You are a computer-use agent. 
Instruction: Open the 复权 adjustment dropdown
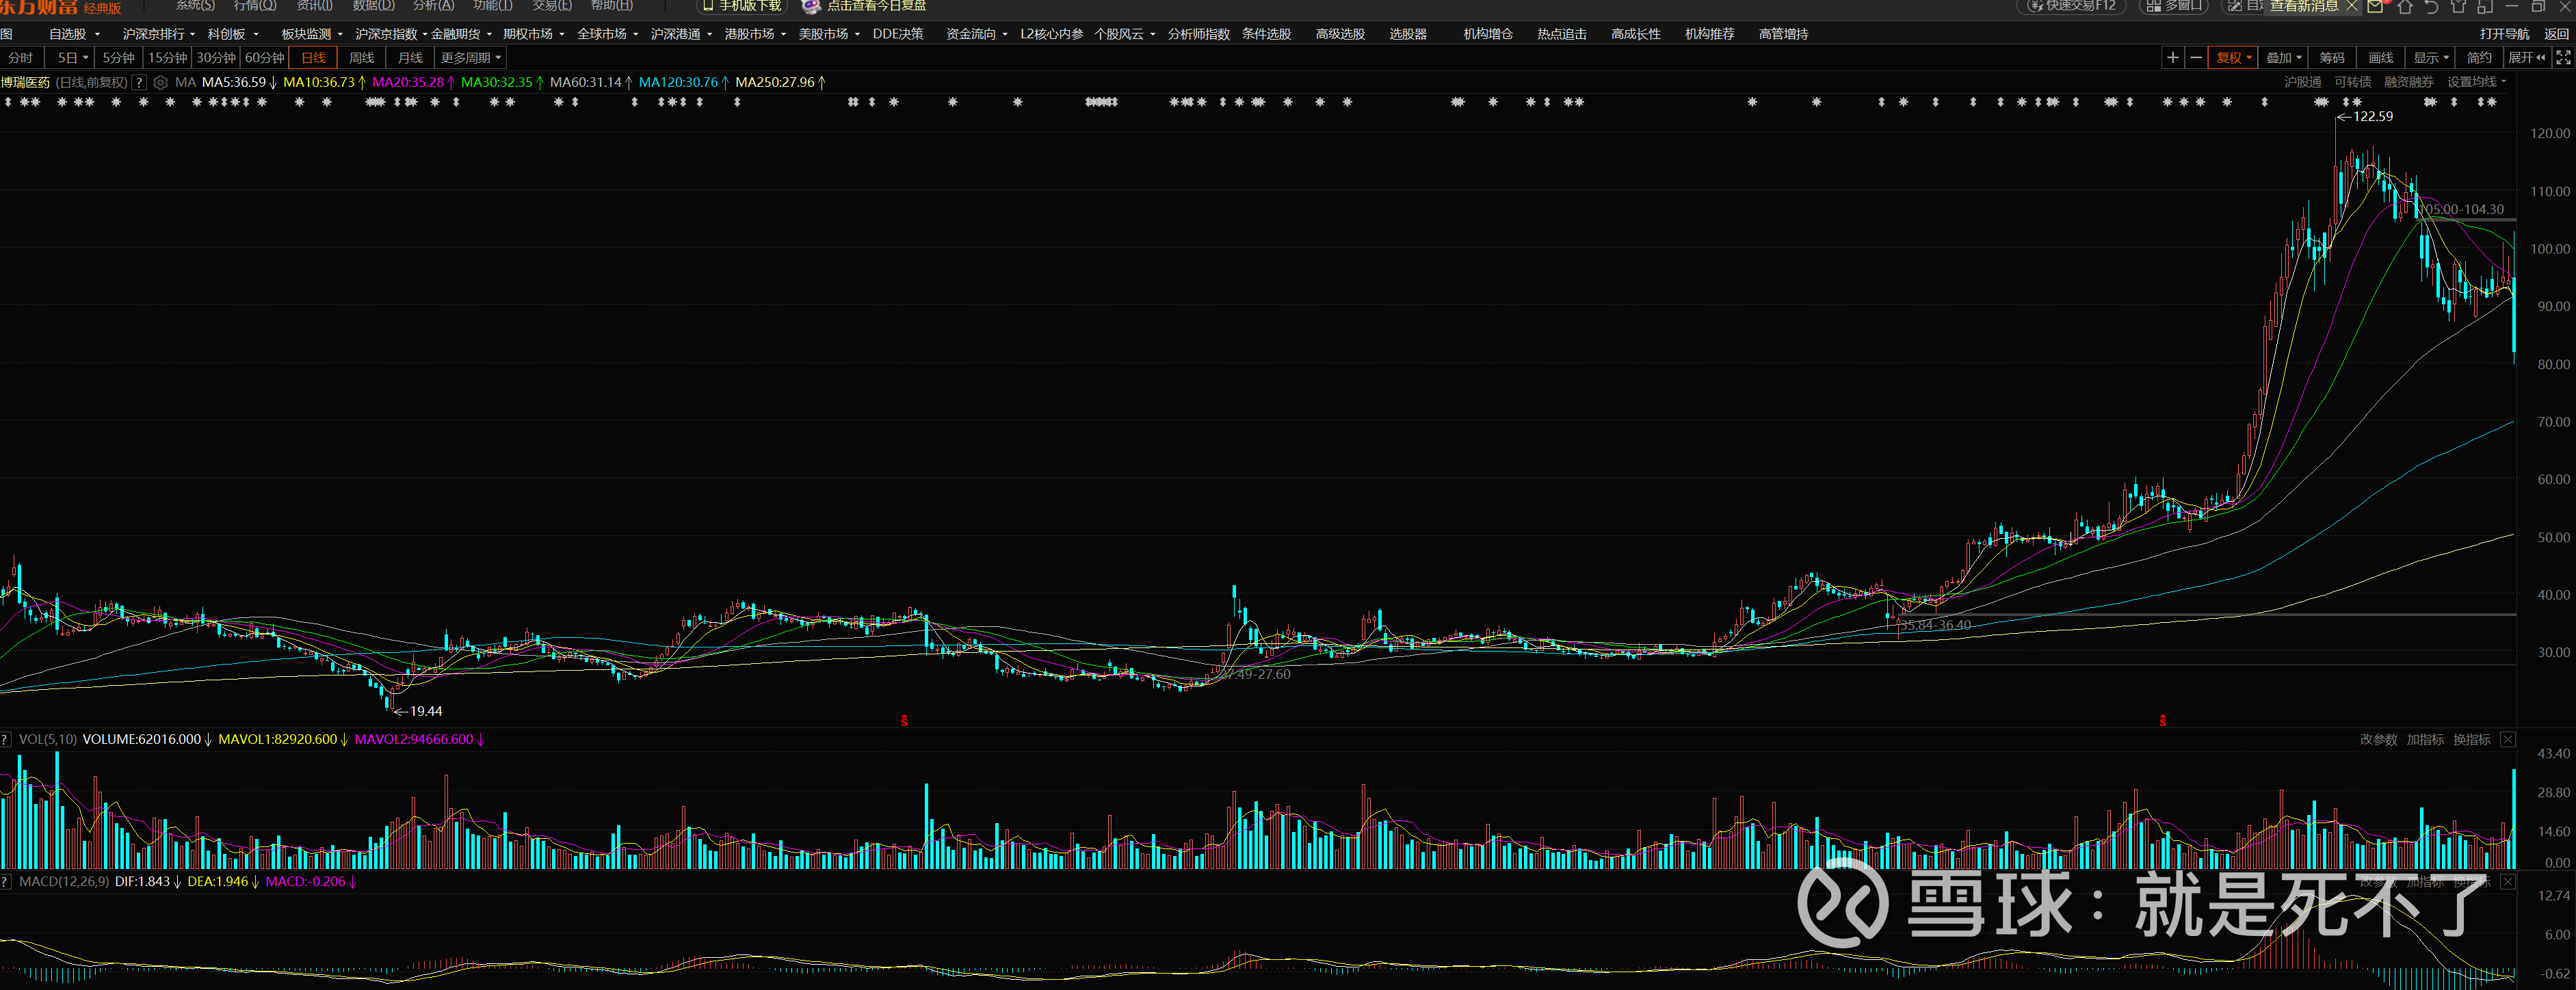[x=2233, y=58]
